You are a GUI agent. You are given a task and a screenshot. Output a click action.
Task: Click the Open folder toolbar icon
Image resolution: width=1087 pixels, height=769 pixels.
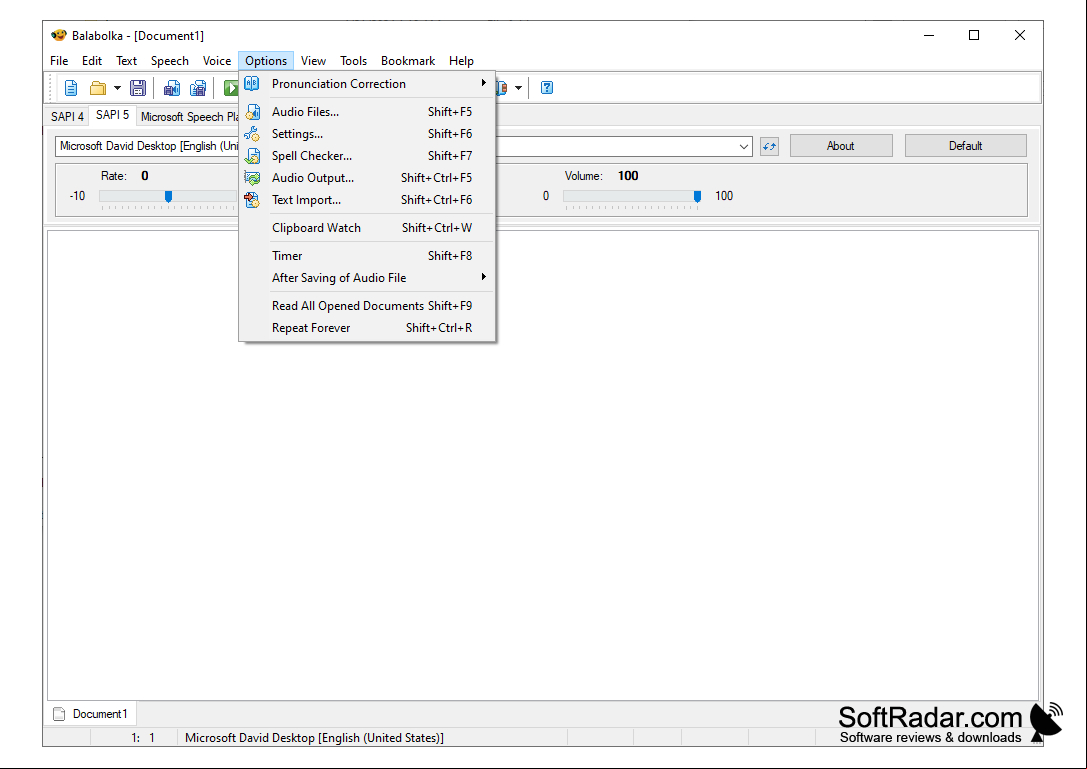point(98,88)
